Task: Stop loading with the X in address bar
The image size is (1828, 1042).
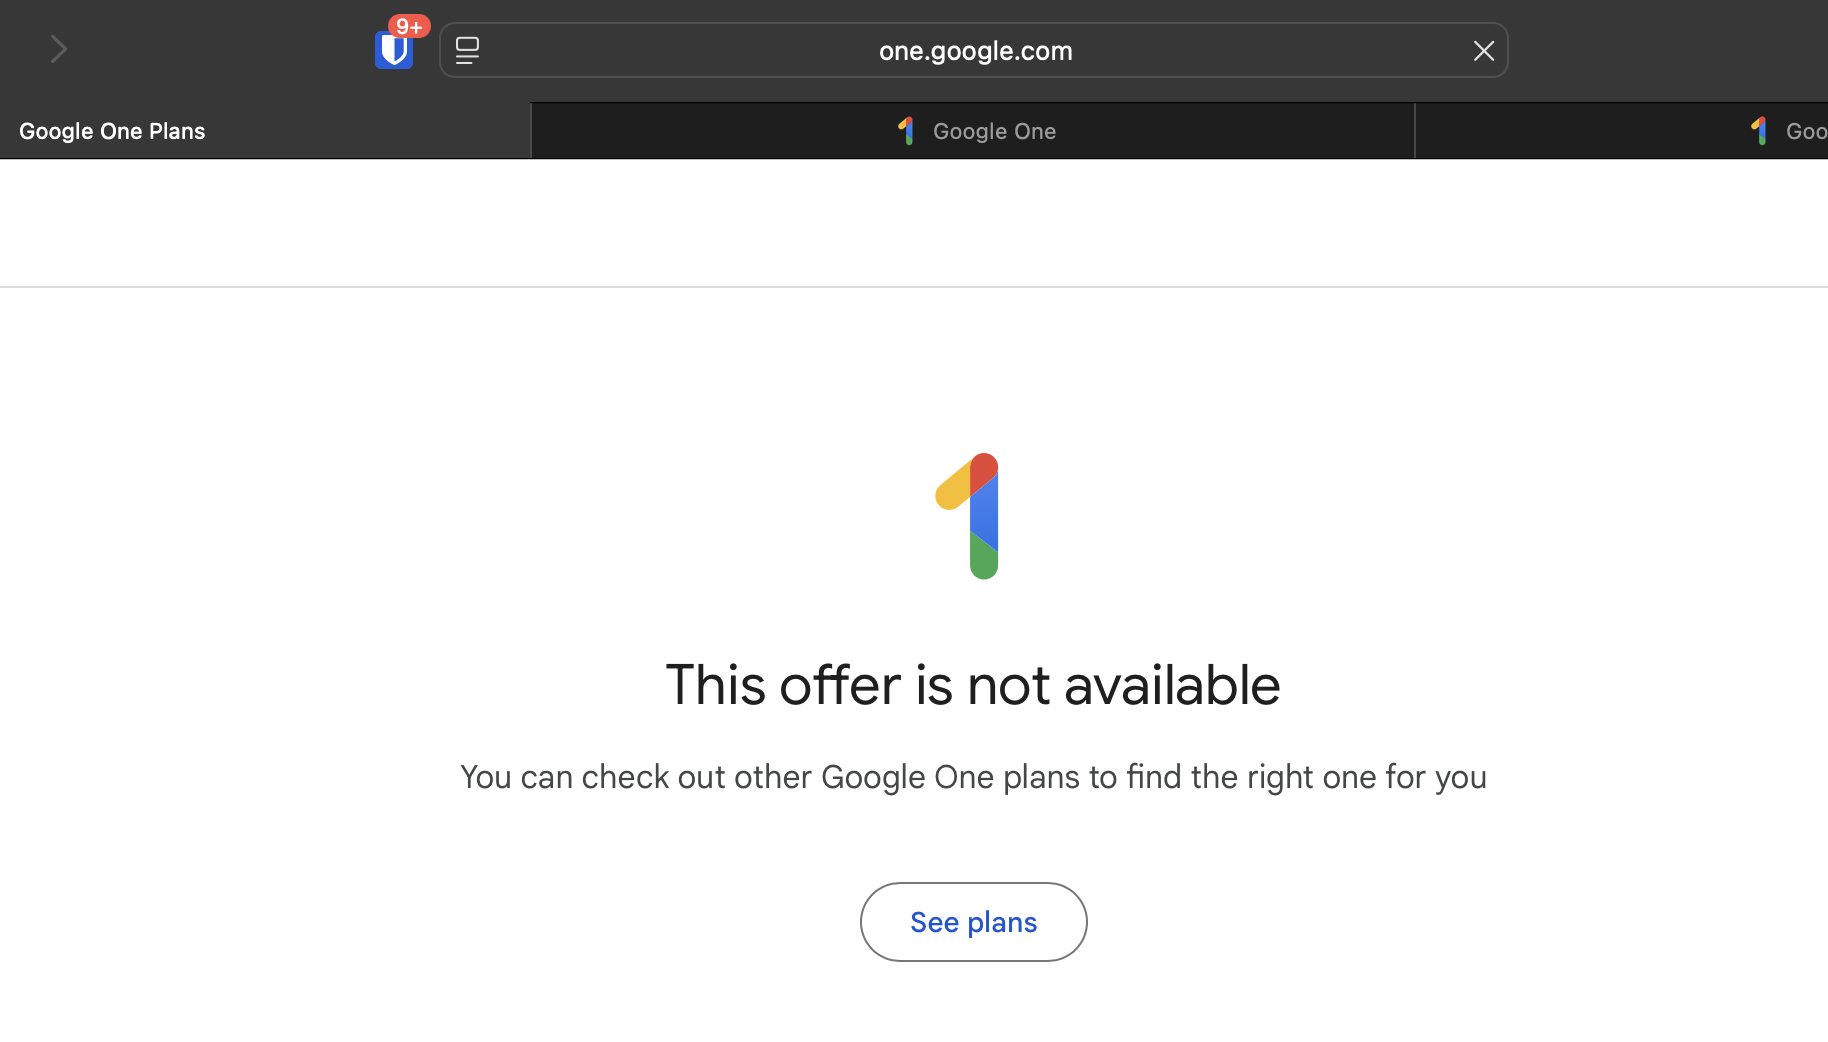Action: point(1483,50)
